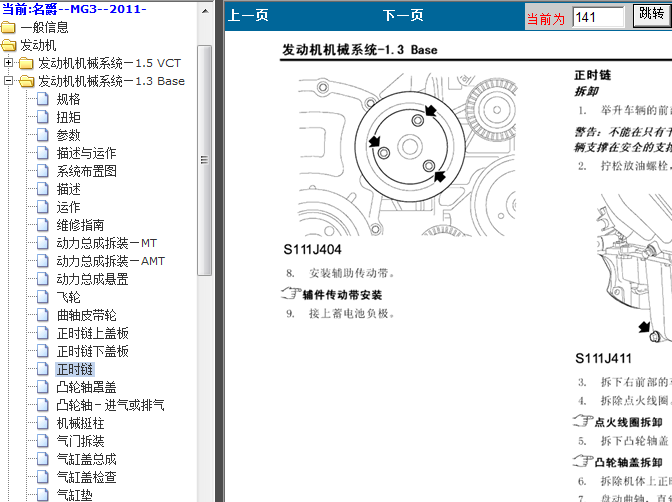Viewport: 672px width, 502px height.
Task: Click document icon next to 系统布置图
Action: click(42, 171)
